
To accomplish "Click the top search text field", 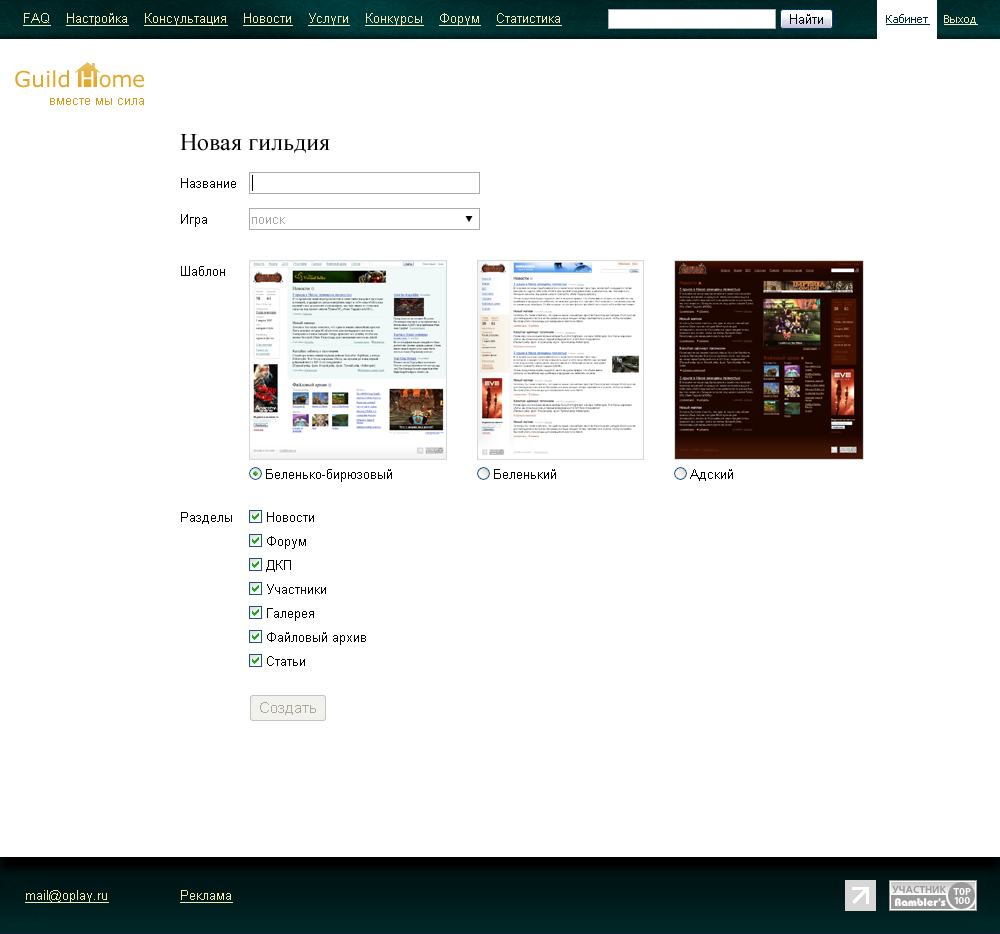I will [692, 19].
